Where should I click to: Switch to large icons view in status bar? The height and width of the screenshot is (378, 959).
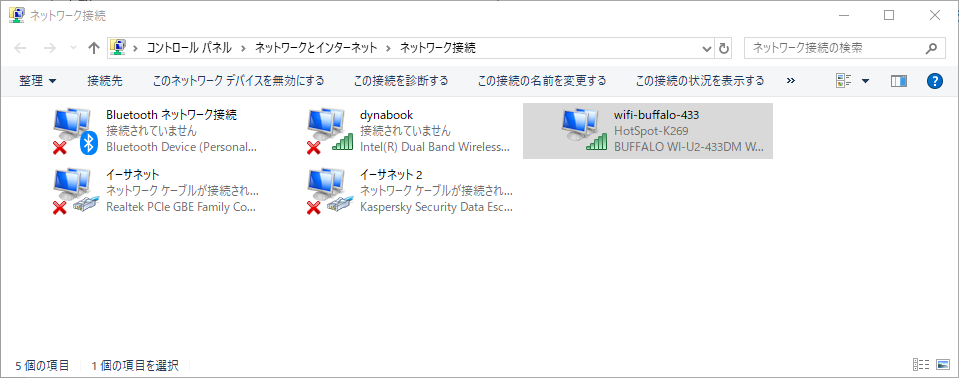tap(942, 365)
